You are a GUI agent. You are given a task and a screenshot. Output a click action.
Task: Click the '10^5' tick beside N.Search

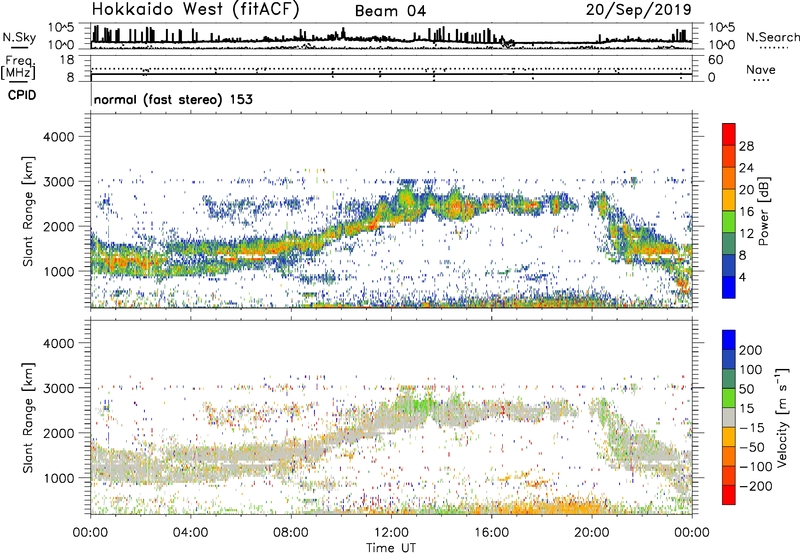[x=722, y=28]
